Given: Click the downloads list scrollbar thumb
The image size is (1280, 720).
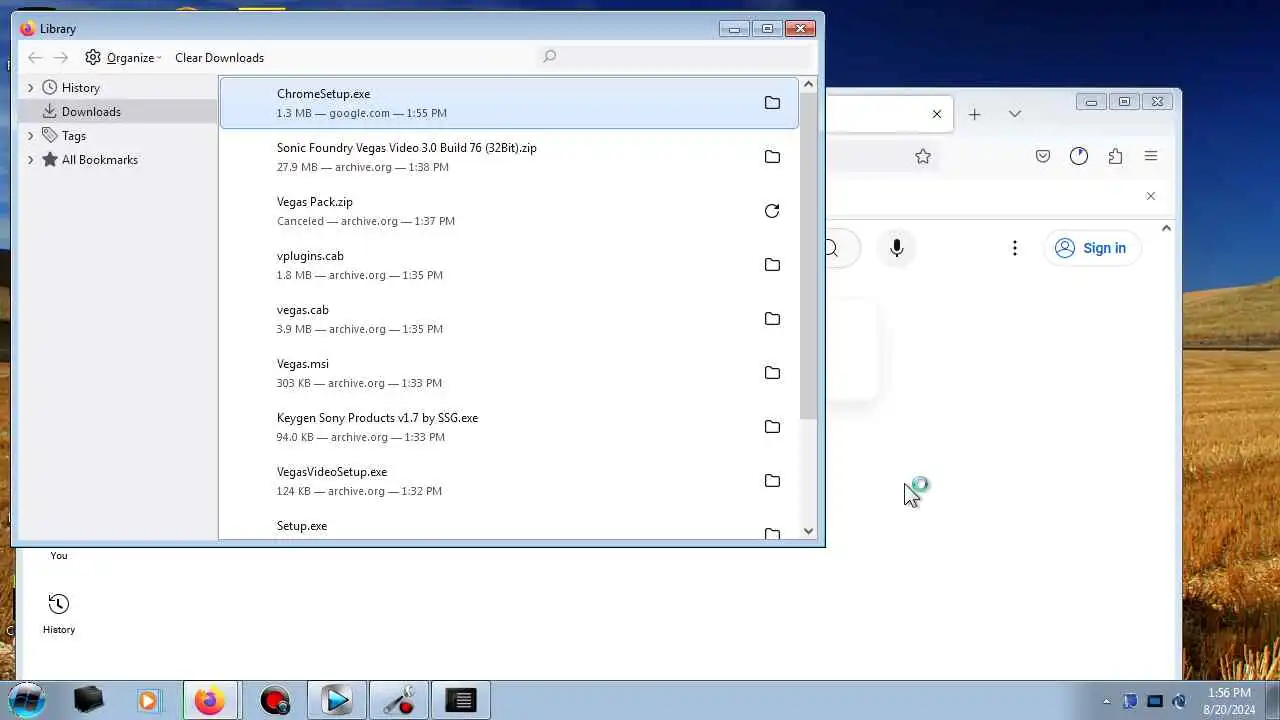Looking at the screenshot, I should (x=808, y=258).
